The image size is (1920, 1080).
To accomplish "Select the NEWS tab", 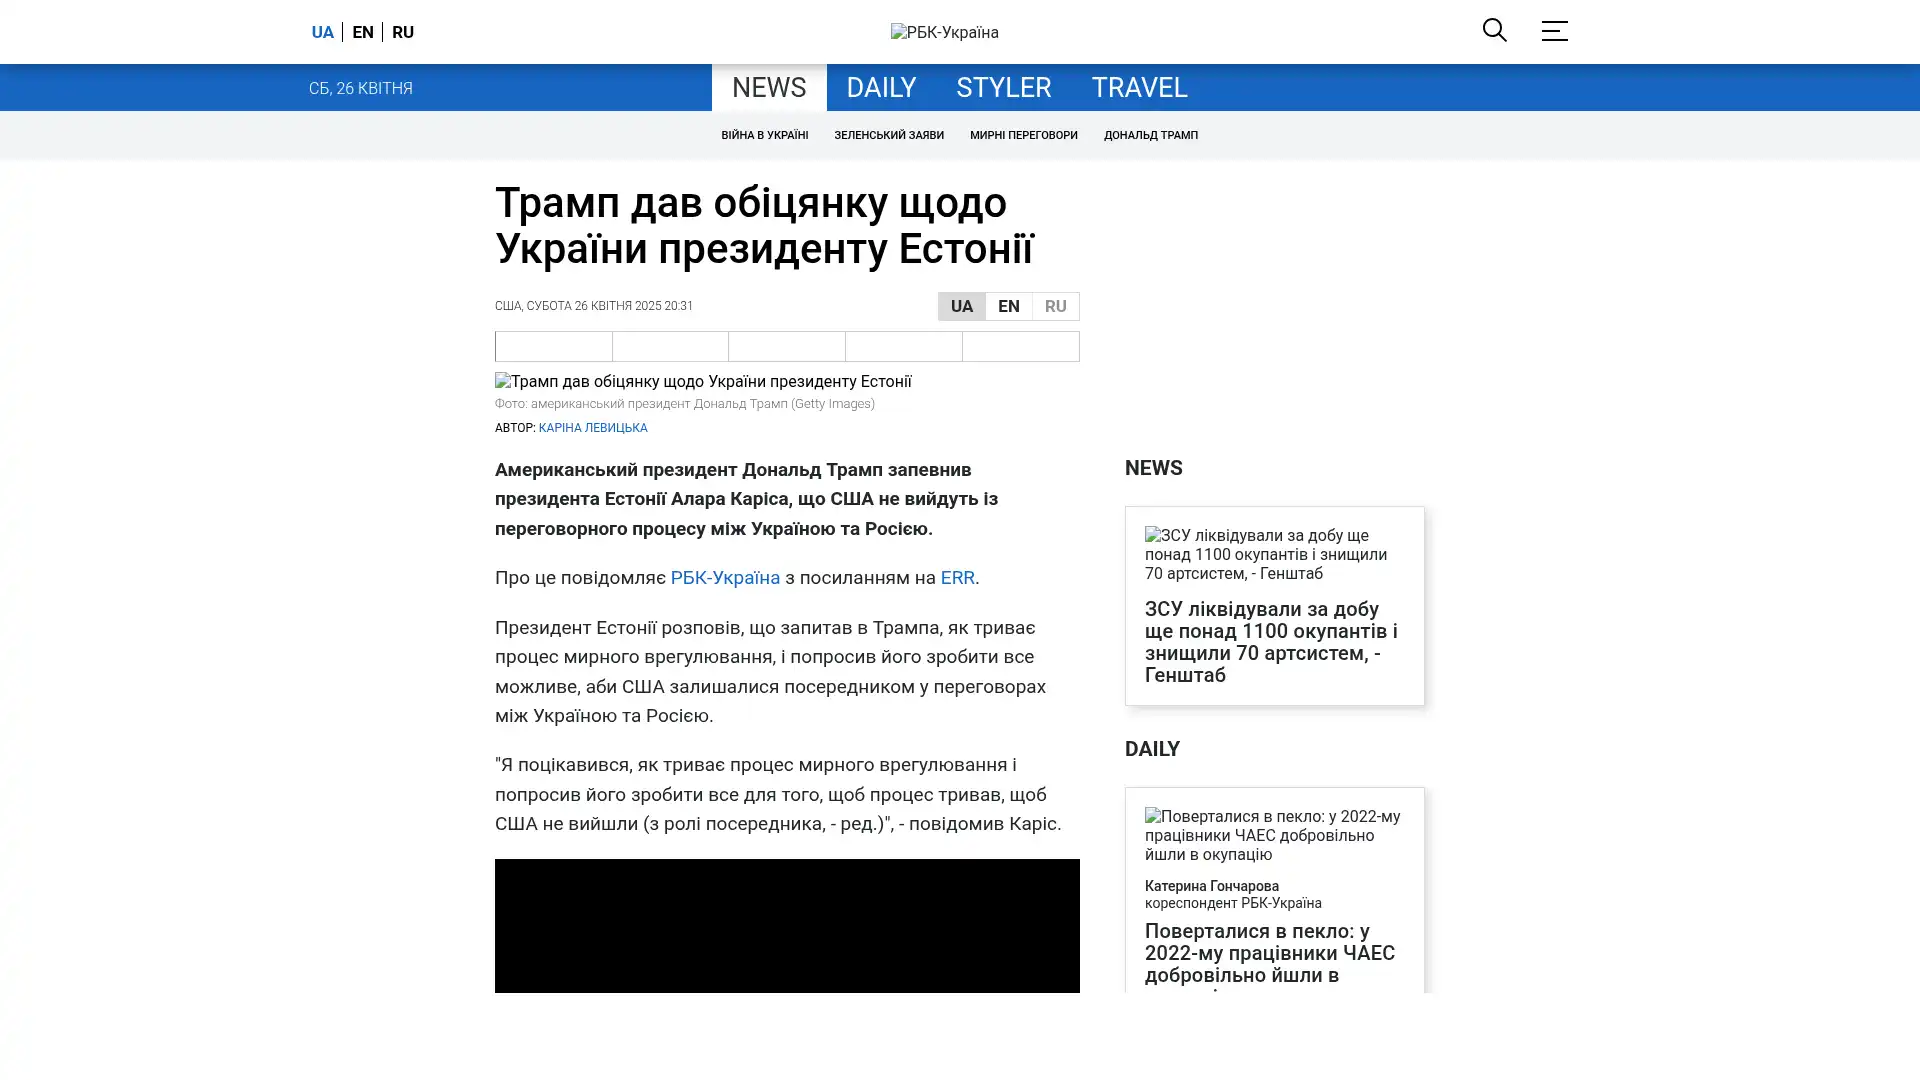I will [x=768, y=88].
